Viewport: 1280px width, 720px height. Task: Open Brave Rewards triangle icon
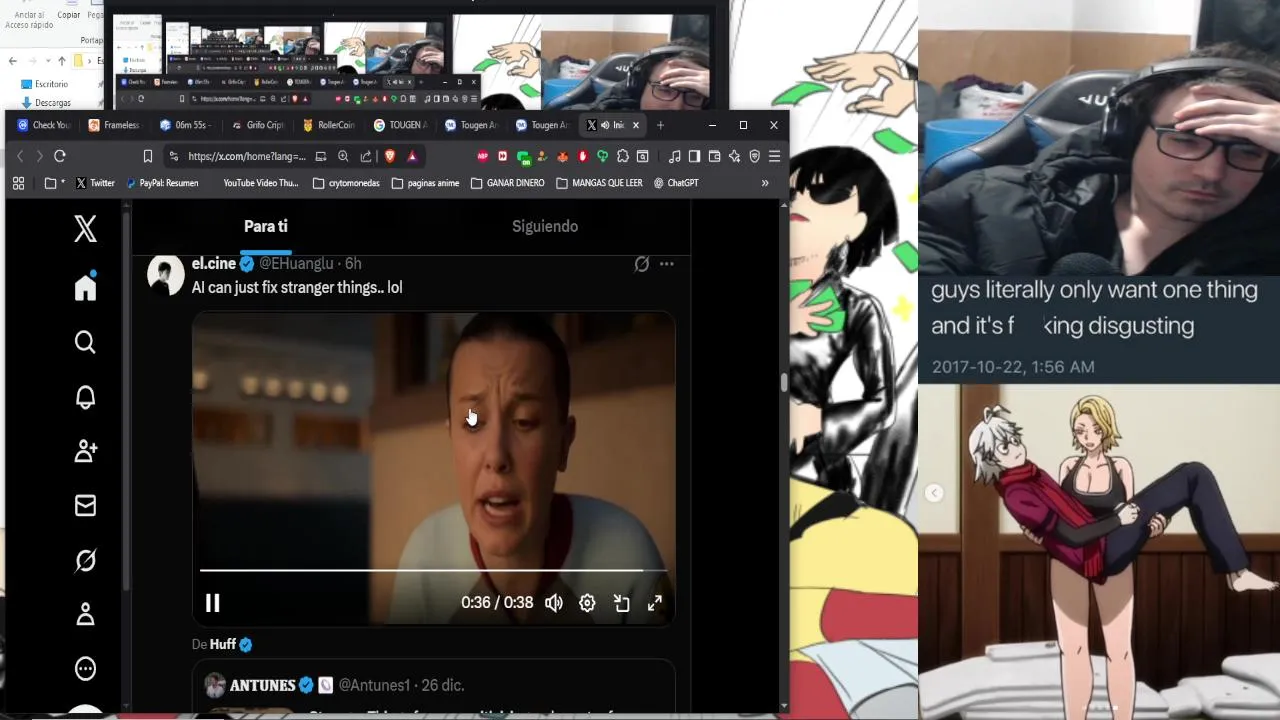[x=411, y=156]
